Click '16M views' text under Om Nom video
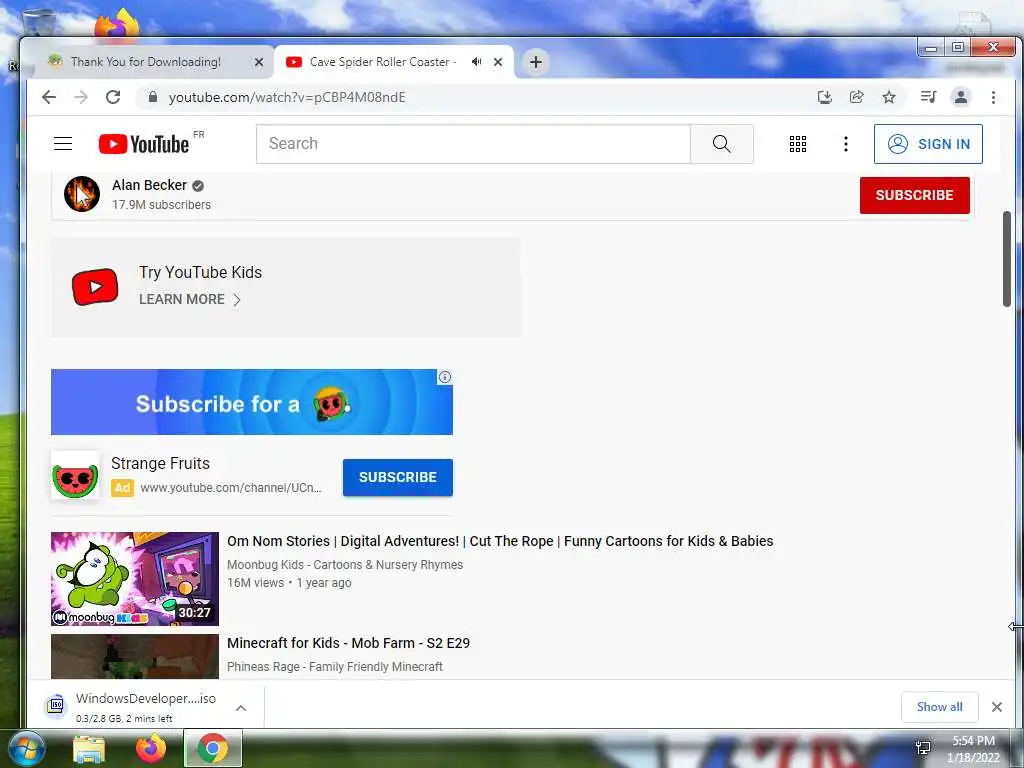The width and height of the screenshot is (1024, 768). [255, 583]
